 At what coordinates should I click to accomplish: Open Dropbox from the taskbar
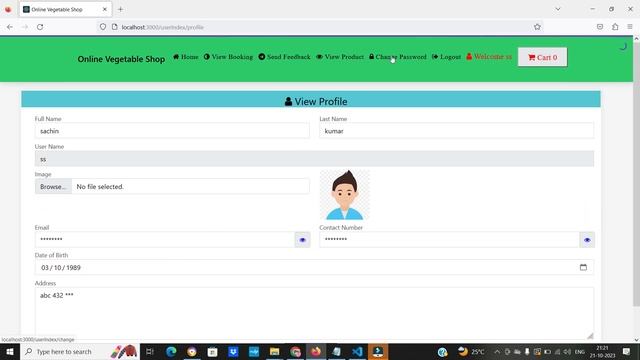[233, 351]
